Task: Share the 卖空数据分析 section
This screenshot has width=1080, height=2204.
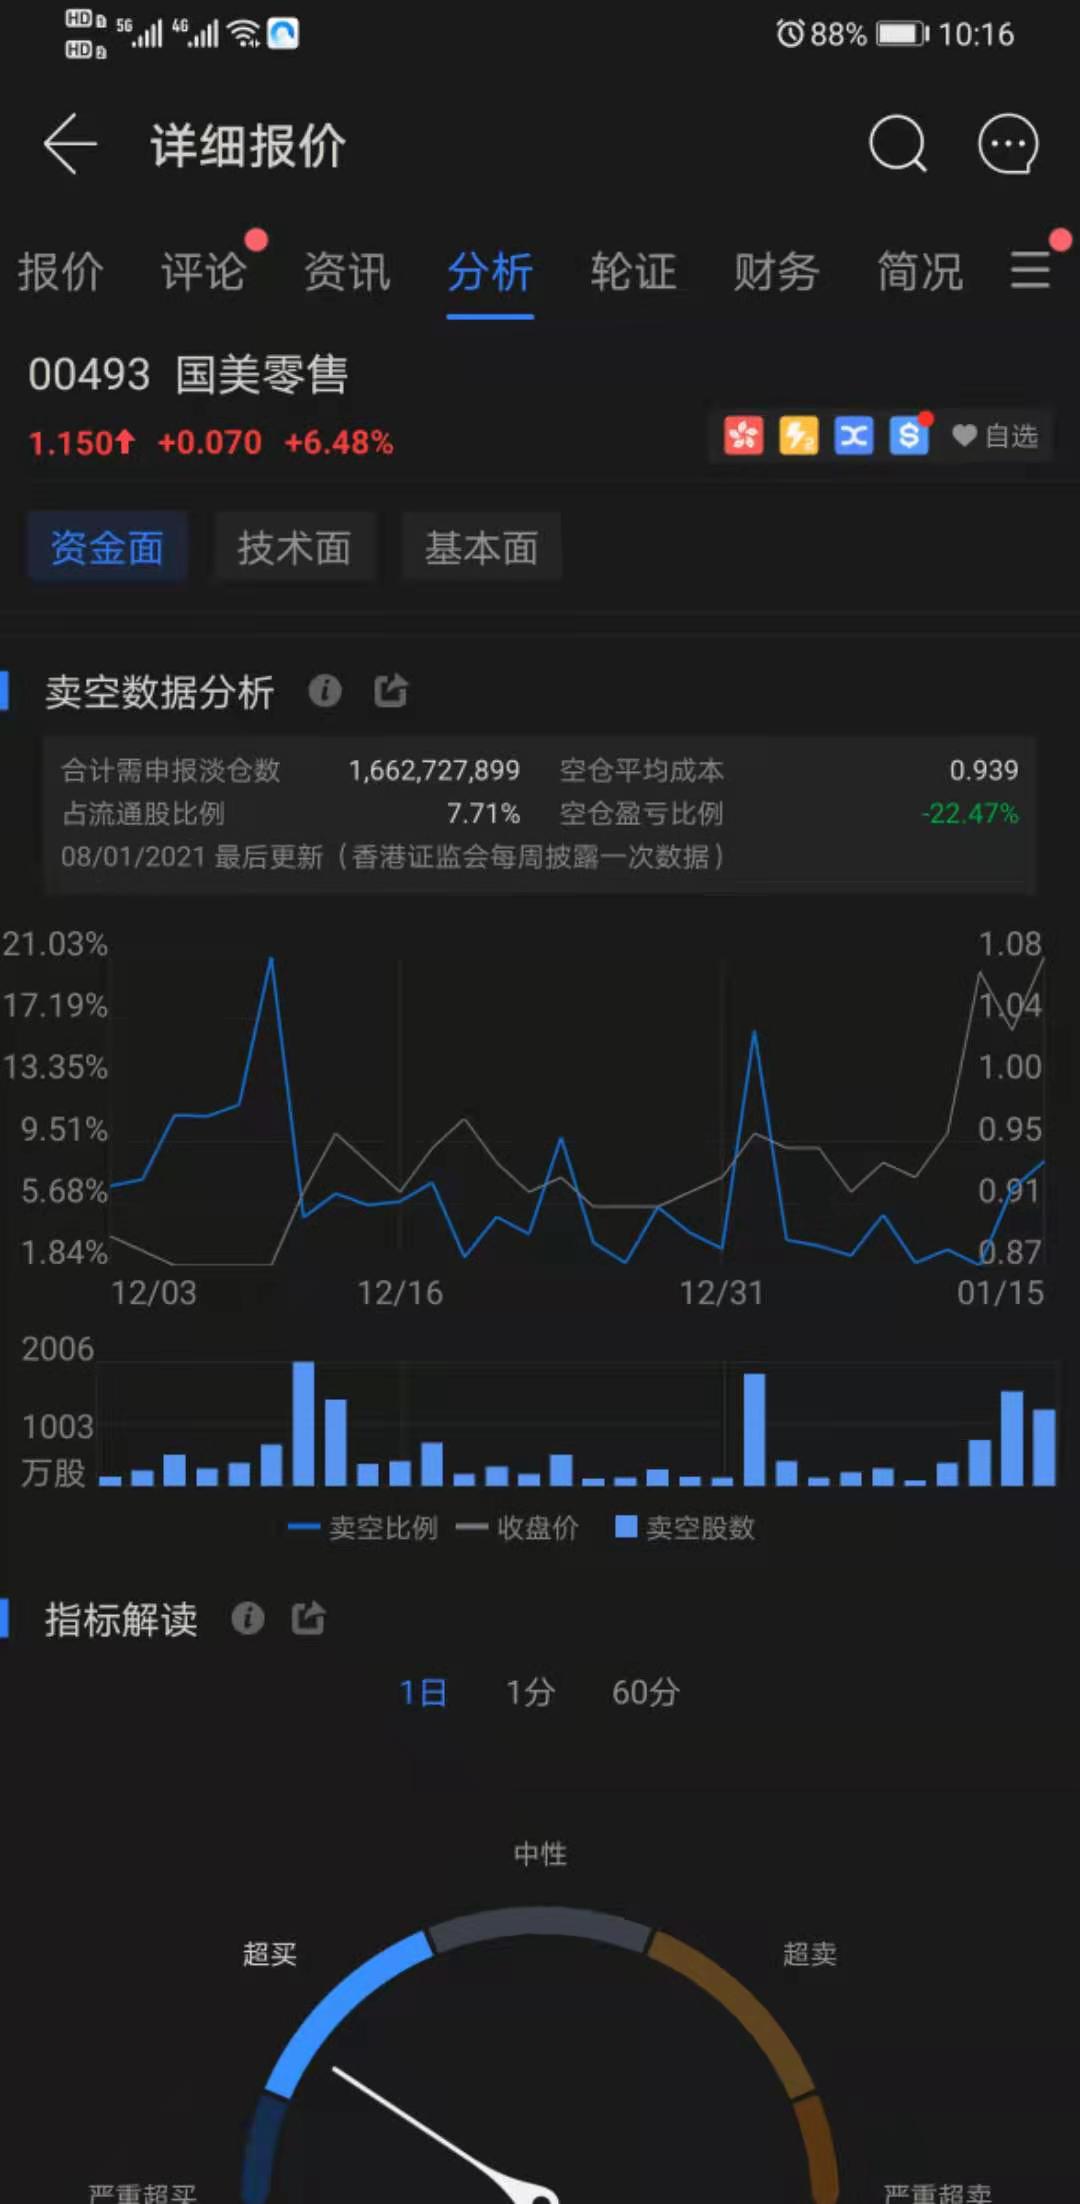Action: coord(391,690)
